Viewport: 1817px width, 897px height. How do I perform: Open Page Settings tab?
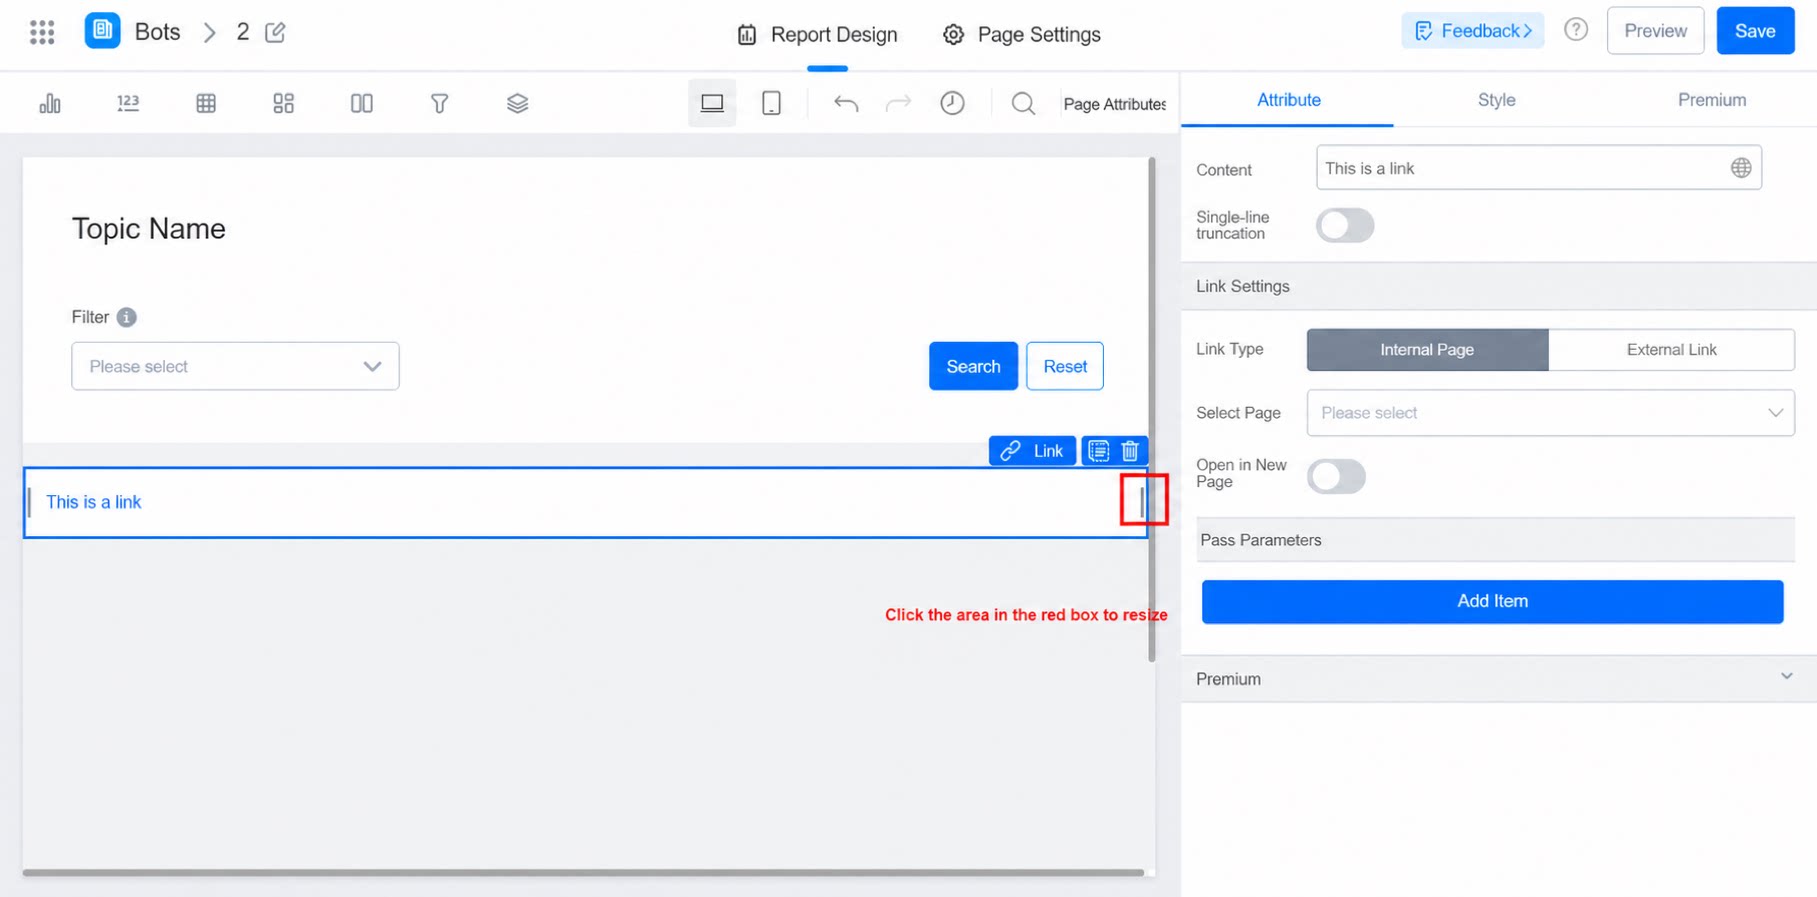point(1021,34)
